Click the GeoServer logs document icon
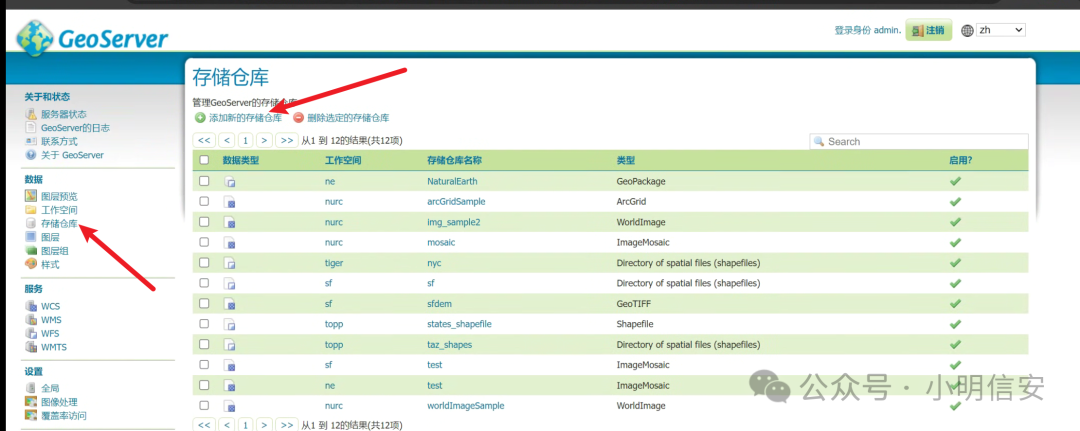This screenshot has height=431, width=1080. pyautogui.click(x=31, y=128)
